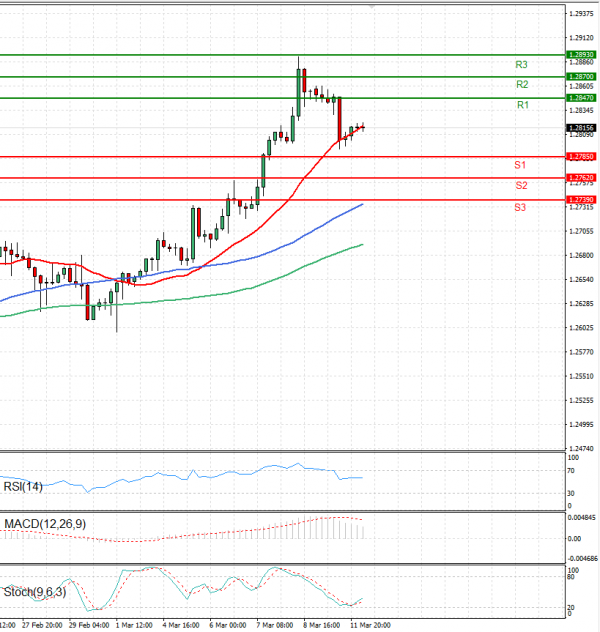The height and width of the screenshot is (632, 600).
Task: Click the R1 resistance label
Action: coord(523,105)
